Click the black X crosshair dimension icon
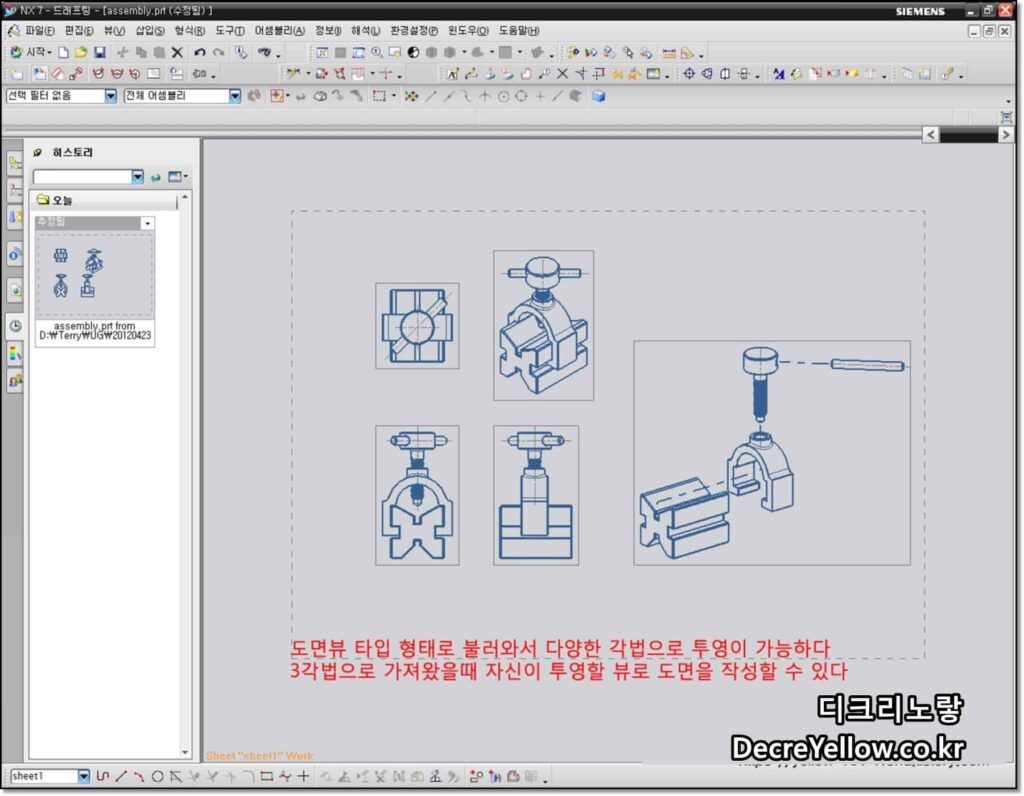This screenshot has height=796, width=1024. point(562,74)
